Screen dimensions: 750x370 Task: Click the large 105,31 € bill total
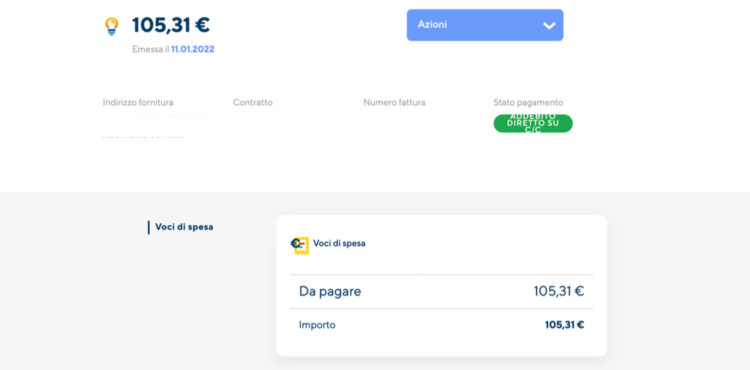pos(171,25)
